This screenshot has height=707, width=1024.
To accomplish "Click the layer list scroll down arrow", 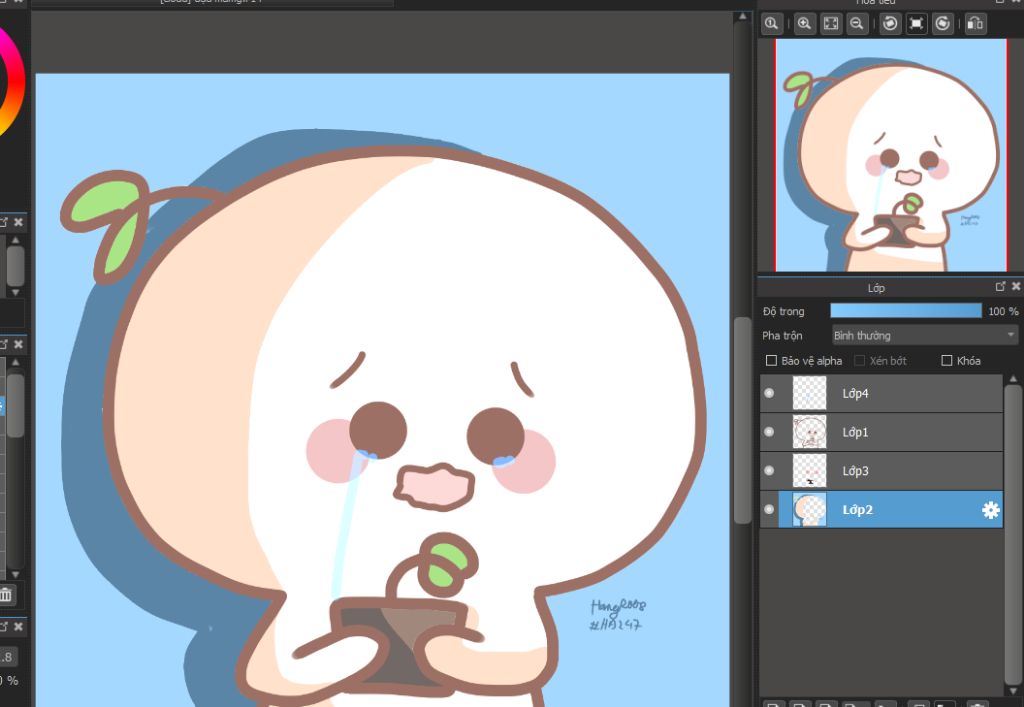I will click(1013, 691).
